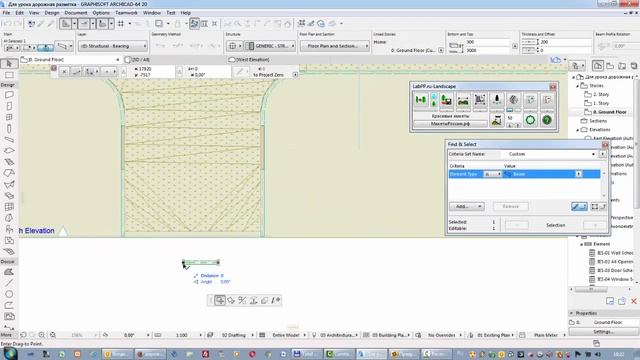This screenshot has height=360, width=640.
Task: Click the Mirror icon in the pet palette
Action: coord(242,300)
